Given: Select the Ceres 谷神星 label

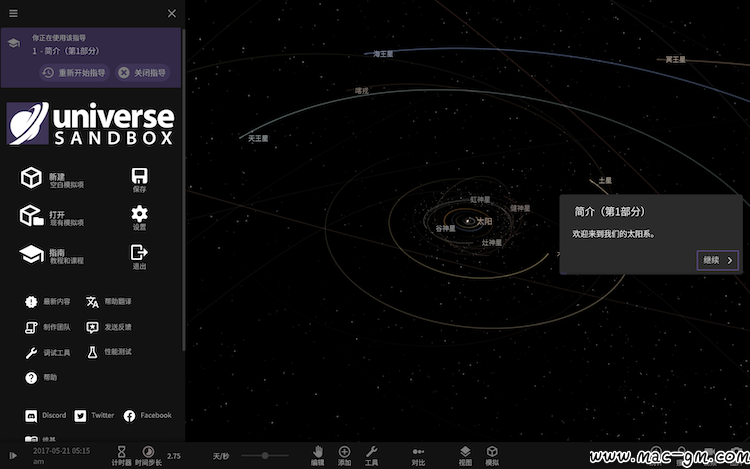Looking at the screenshot, I should pyautogui.click(x=445, y=229).
